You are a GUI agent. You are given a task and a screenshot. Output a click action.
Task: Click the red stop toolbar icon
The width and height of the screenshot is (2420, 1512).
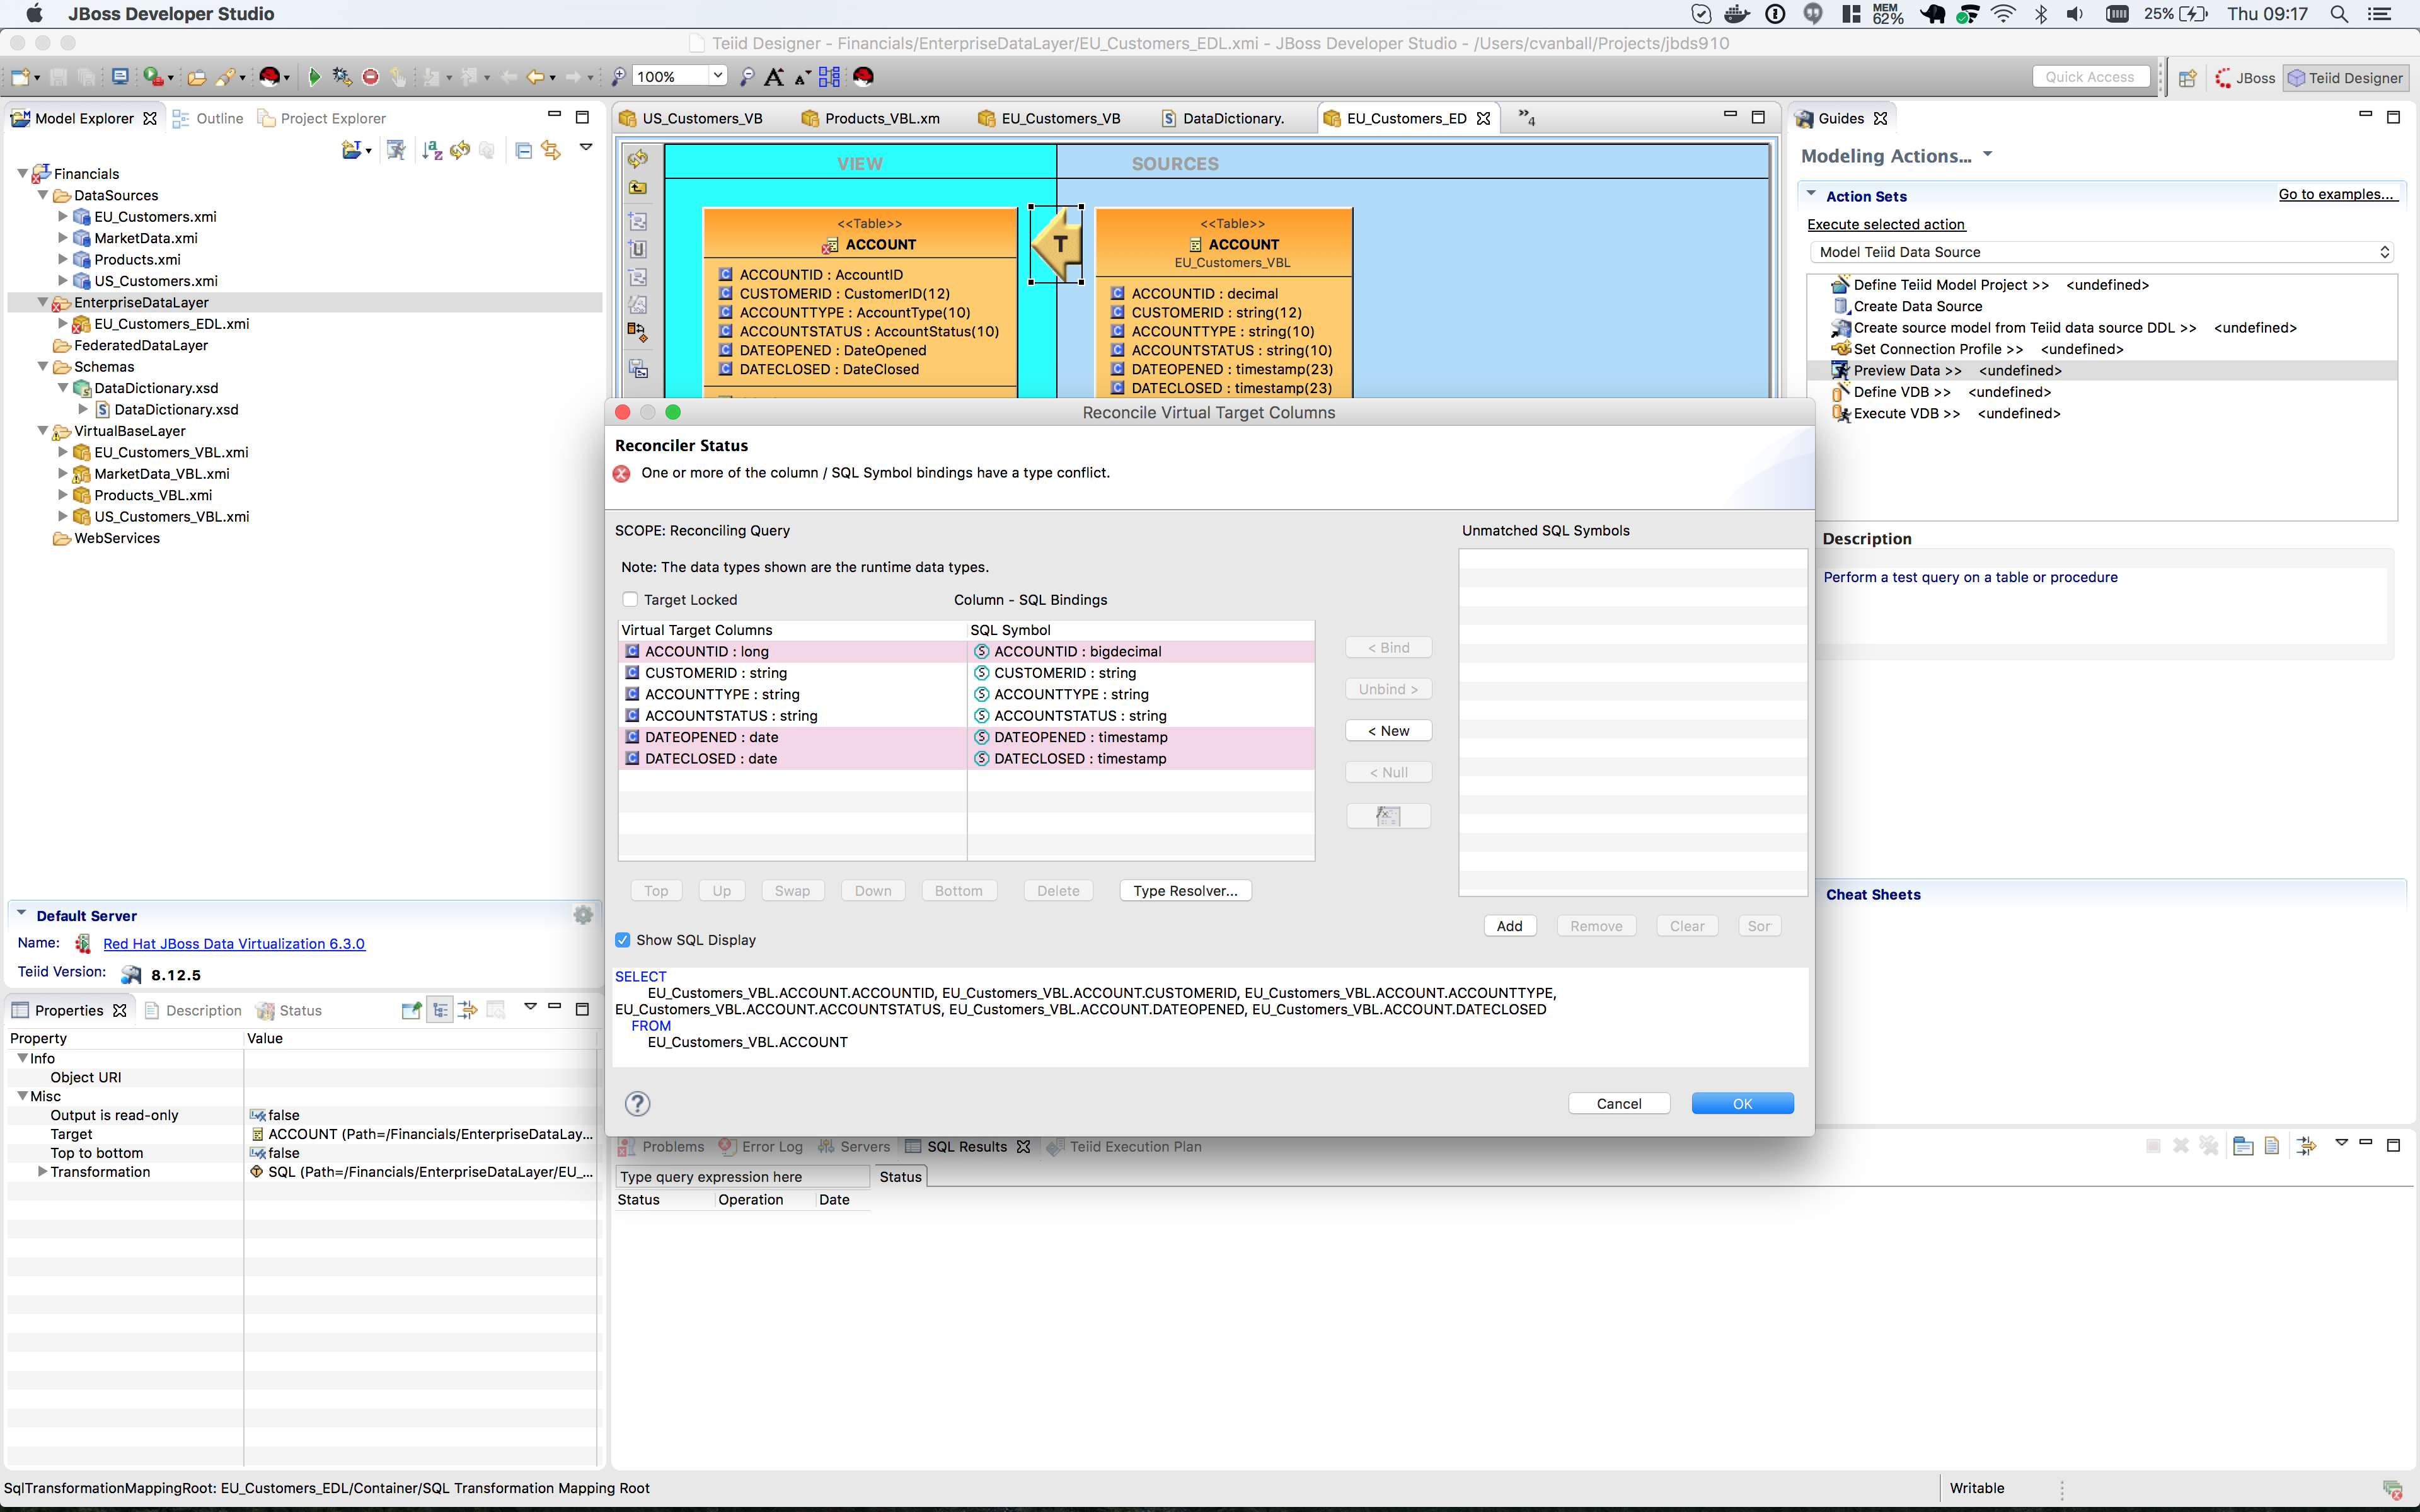pos(370,77)
